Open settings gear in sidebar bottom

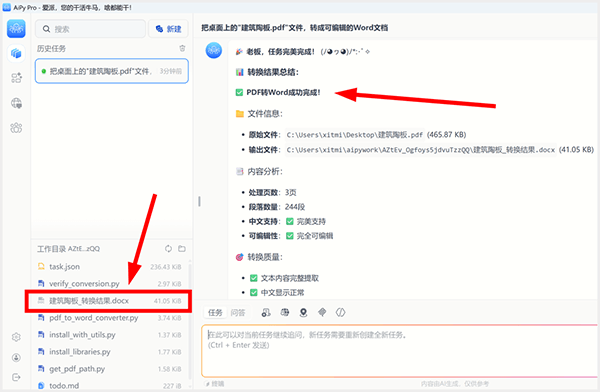click(x=16, y=337)
